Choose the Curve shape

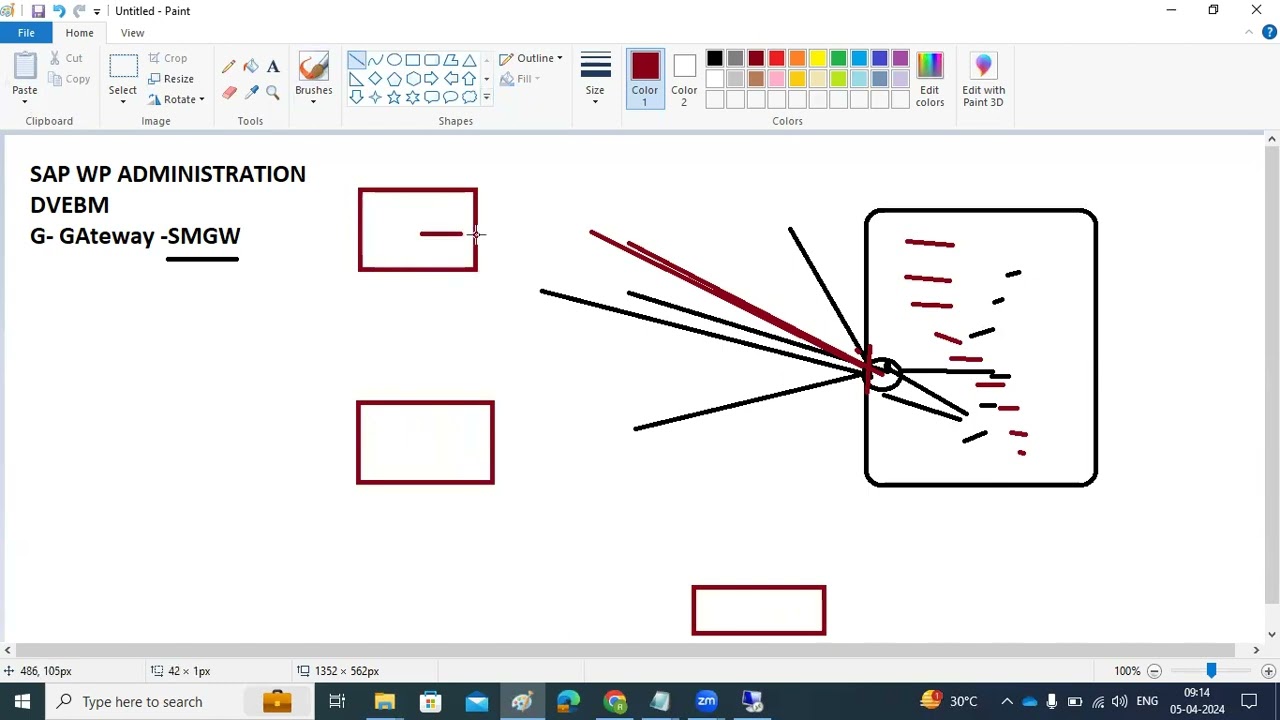pos(375,60)
